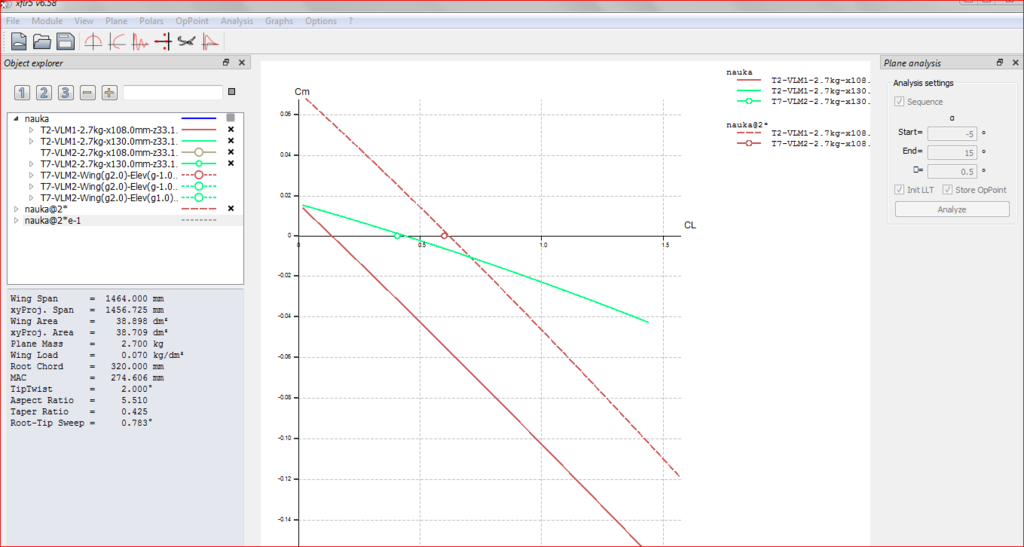1024x547 pixels.
Task: Open the Polars menu
Action: pos(152,21)
